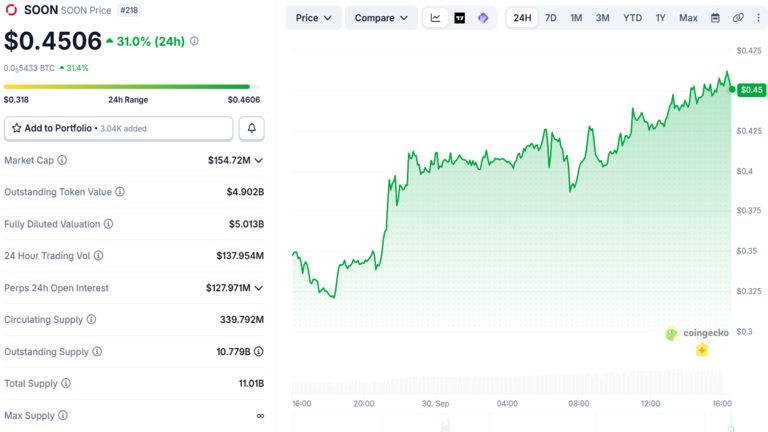Click the 30. Sep date axis label
The image size is (768, 432).
435,404
